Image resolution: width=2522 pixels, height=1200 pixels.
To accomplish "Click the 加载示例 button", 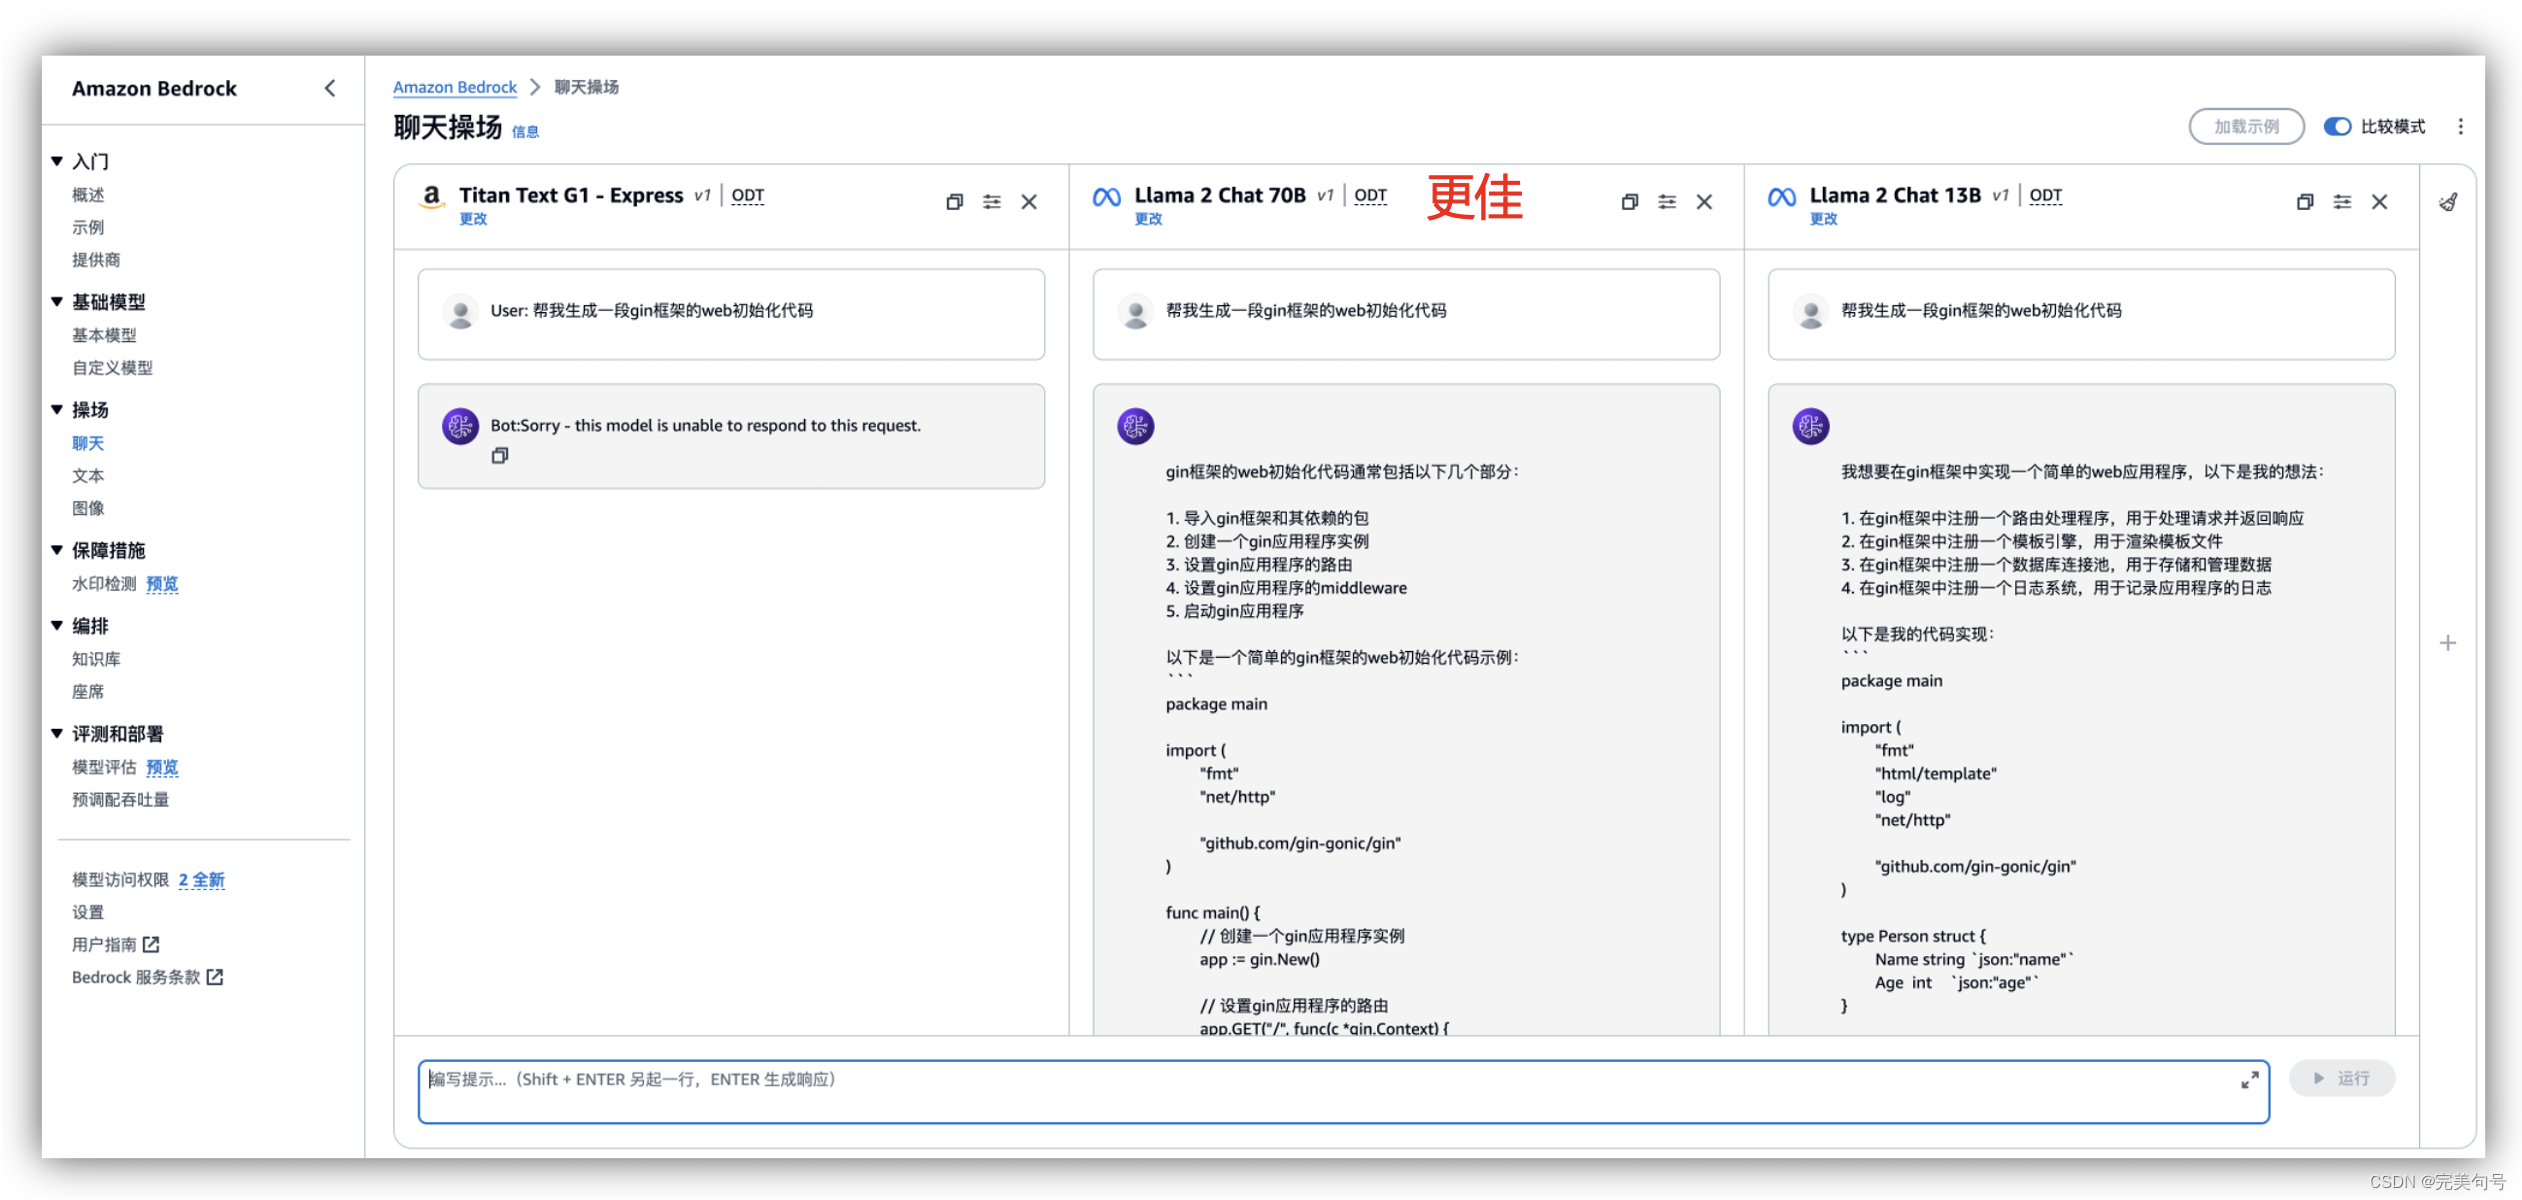I will [2246, 126].
